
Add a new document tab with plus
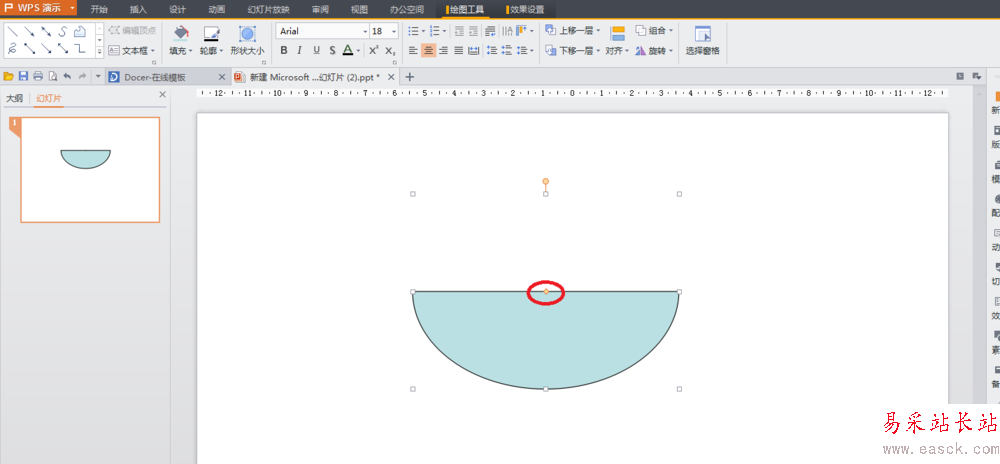[409, 77]
